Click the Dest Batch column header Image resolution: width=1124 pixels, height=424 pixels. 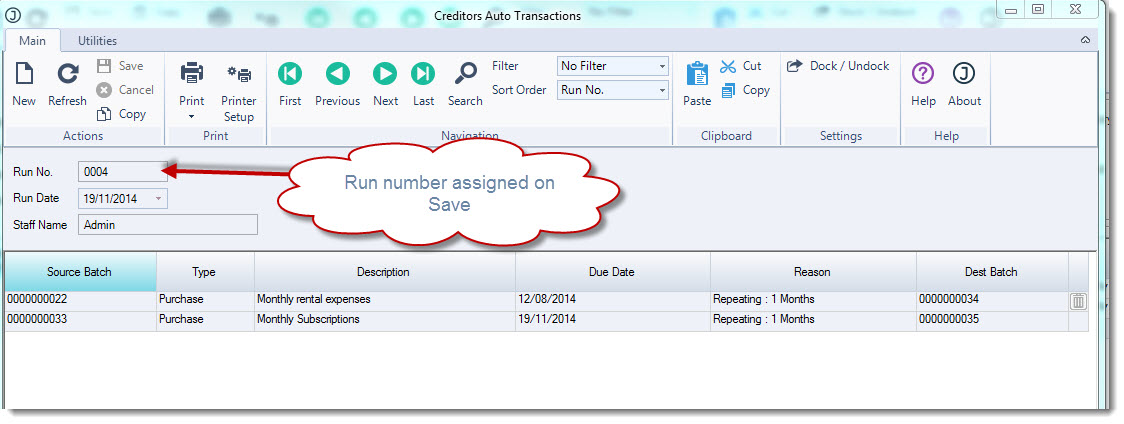click(x=991, y=272)
